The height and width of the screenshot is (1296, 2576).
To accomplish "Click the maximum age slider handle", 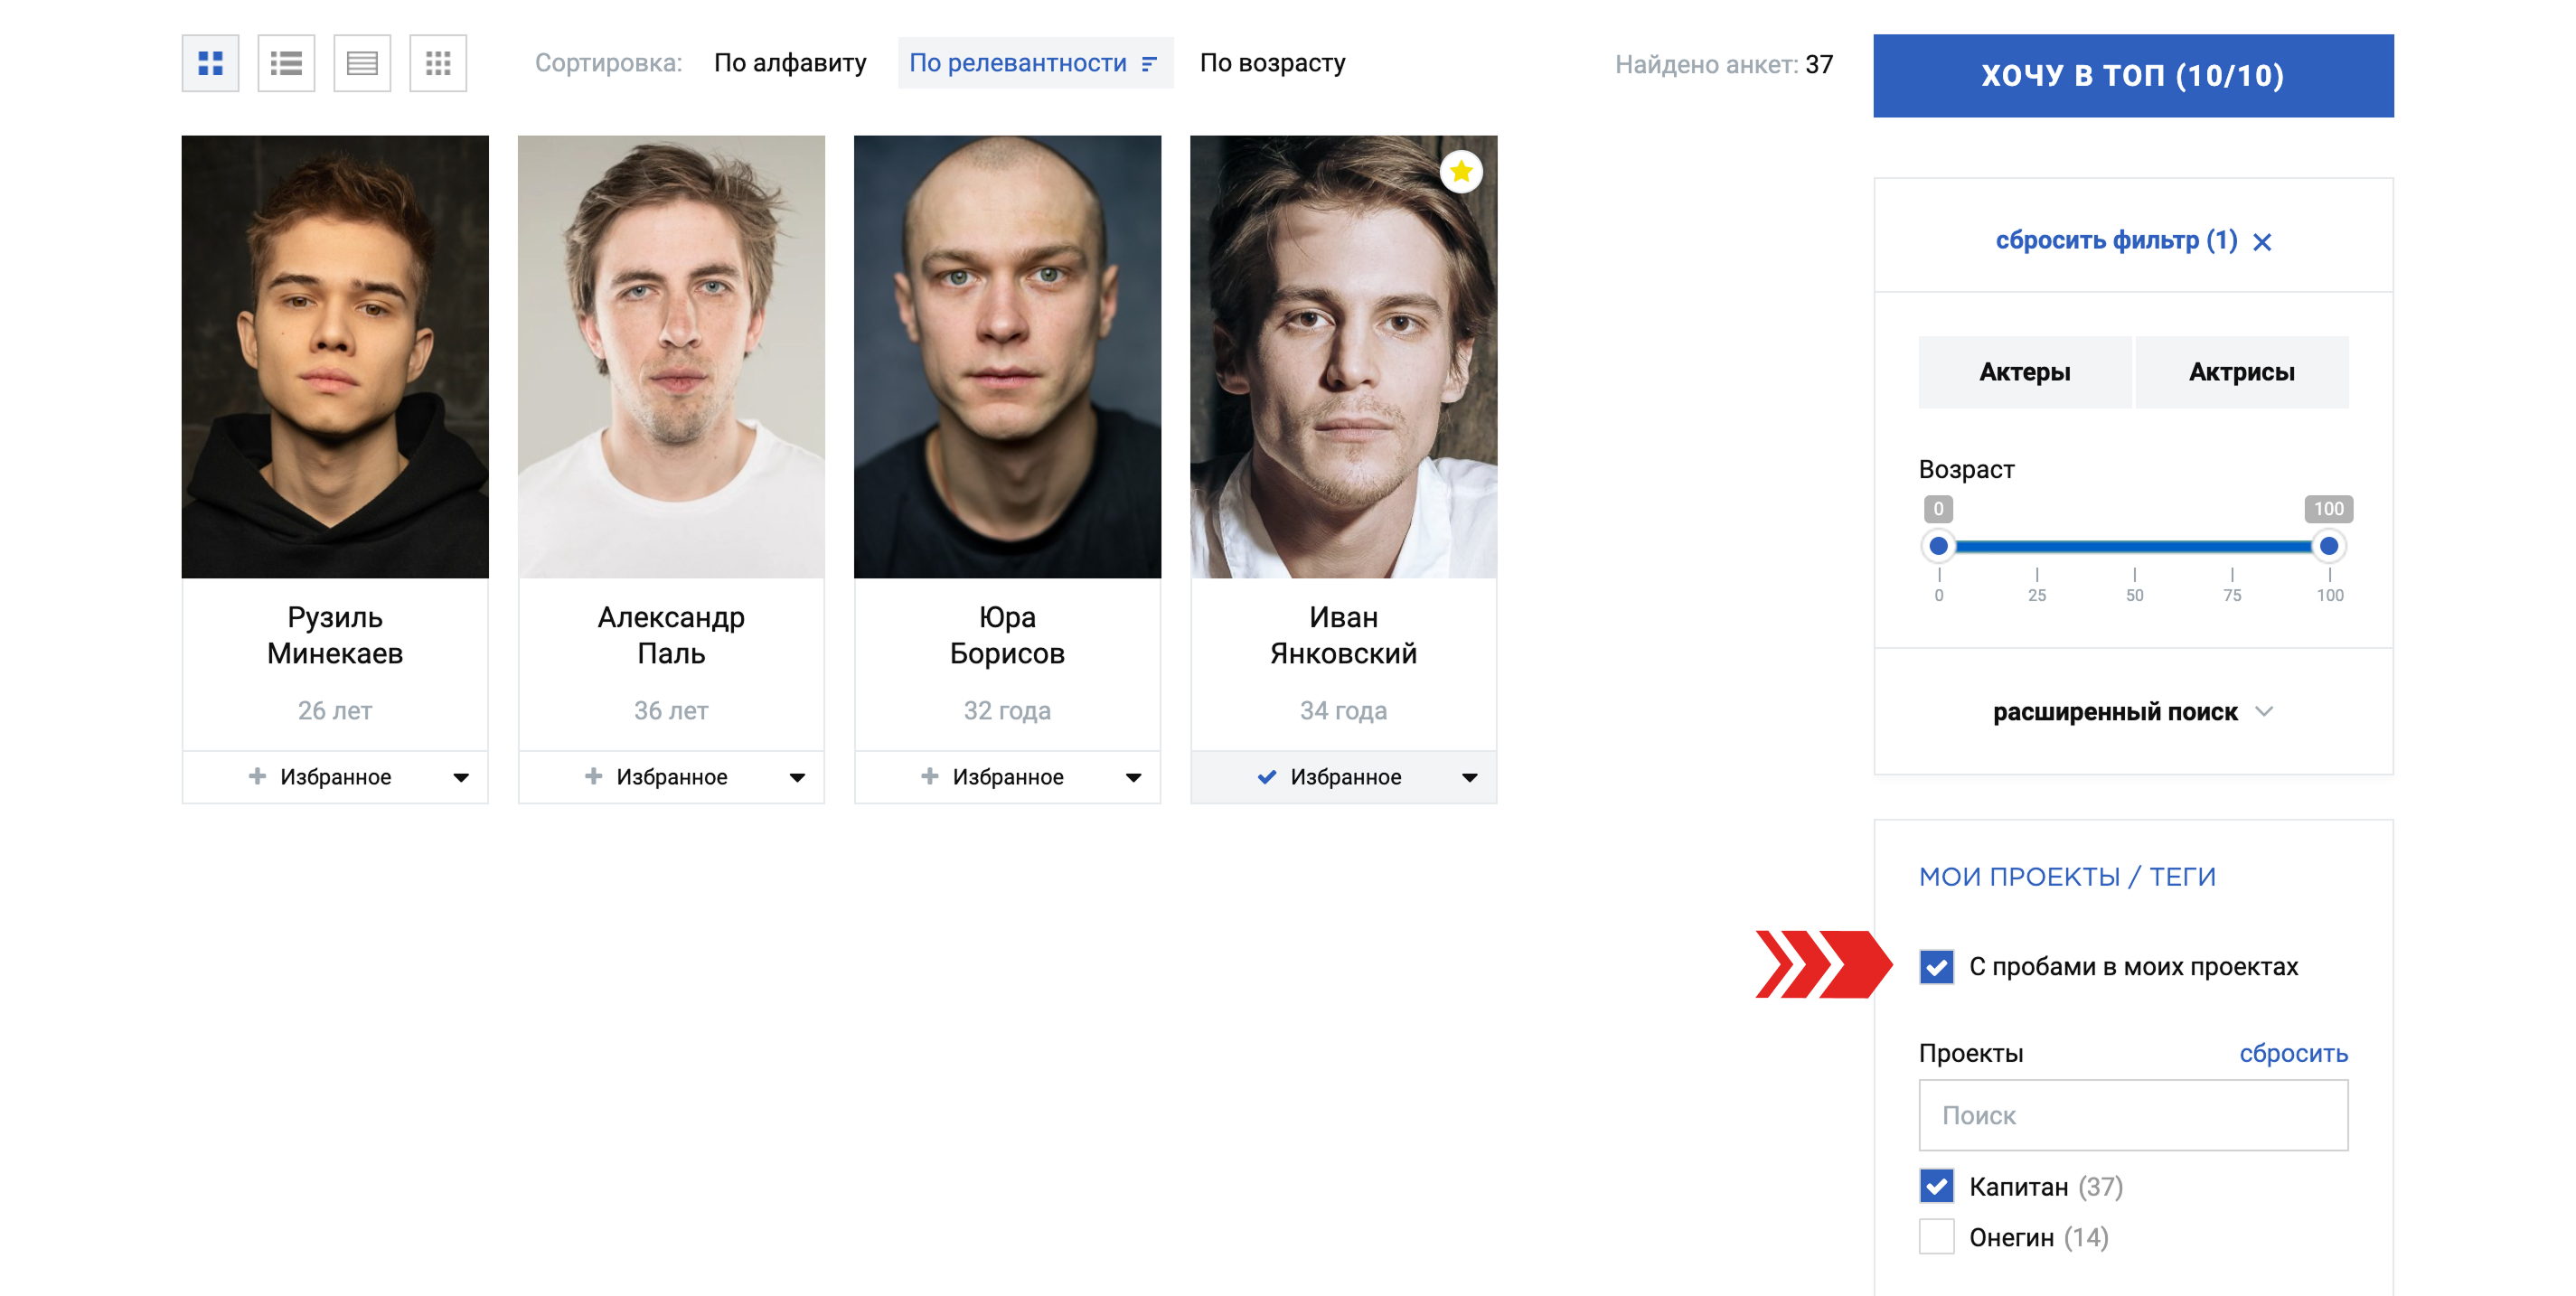I will pyautogui.click(x=2329, y=546).
